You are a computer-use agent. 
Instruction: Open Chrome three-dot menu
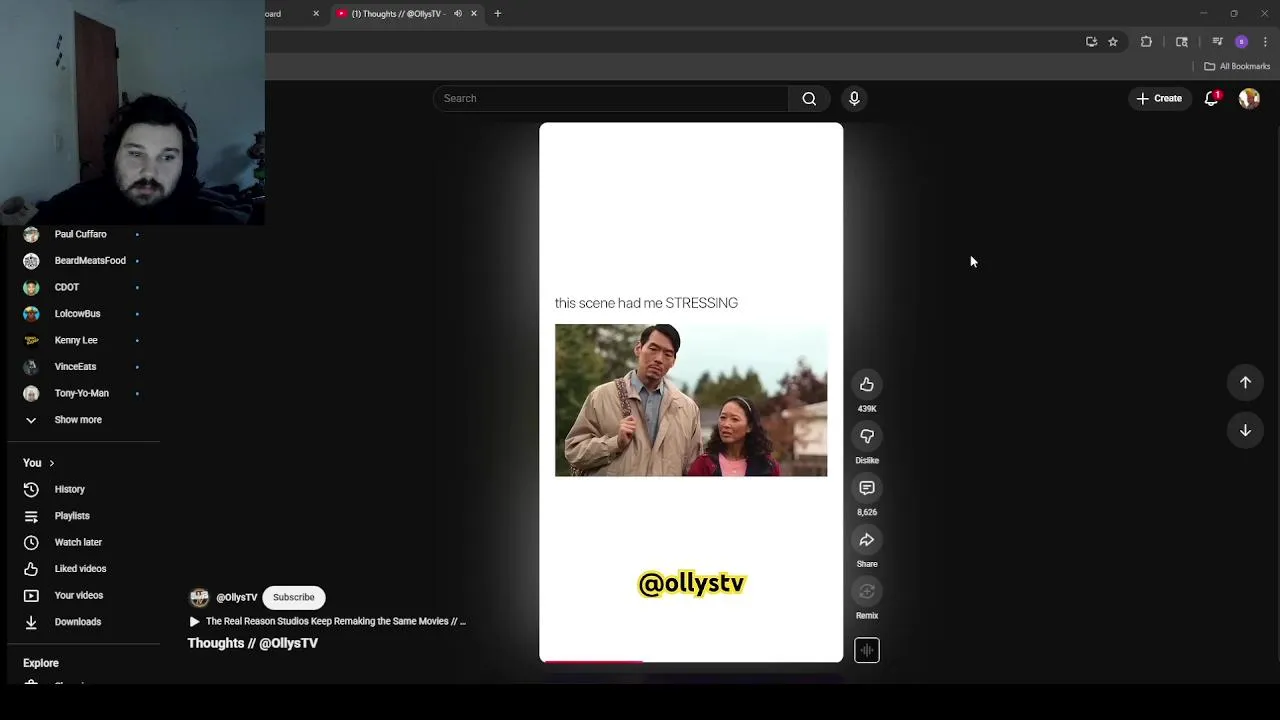[1265, 42]
